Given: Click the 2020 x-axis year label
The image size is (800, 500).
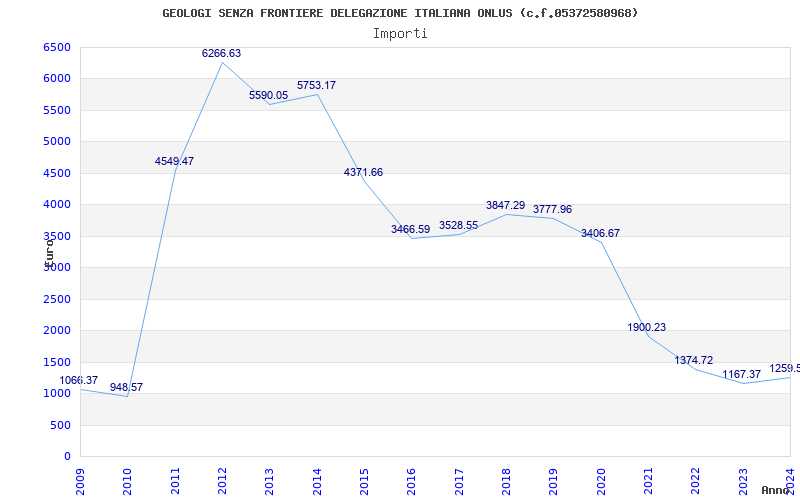Looking at the screenshot, I should [x=601, y=481].
